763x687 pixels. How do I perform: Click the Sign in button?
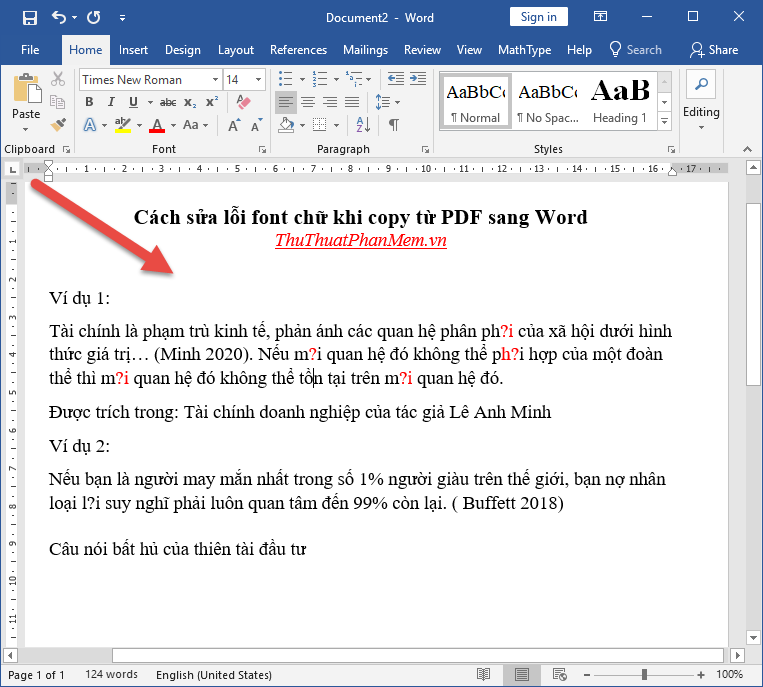tap(538, 17)
